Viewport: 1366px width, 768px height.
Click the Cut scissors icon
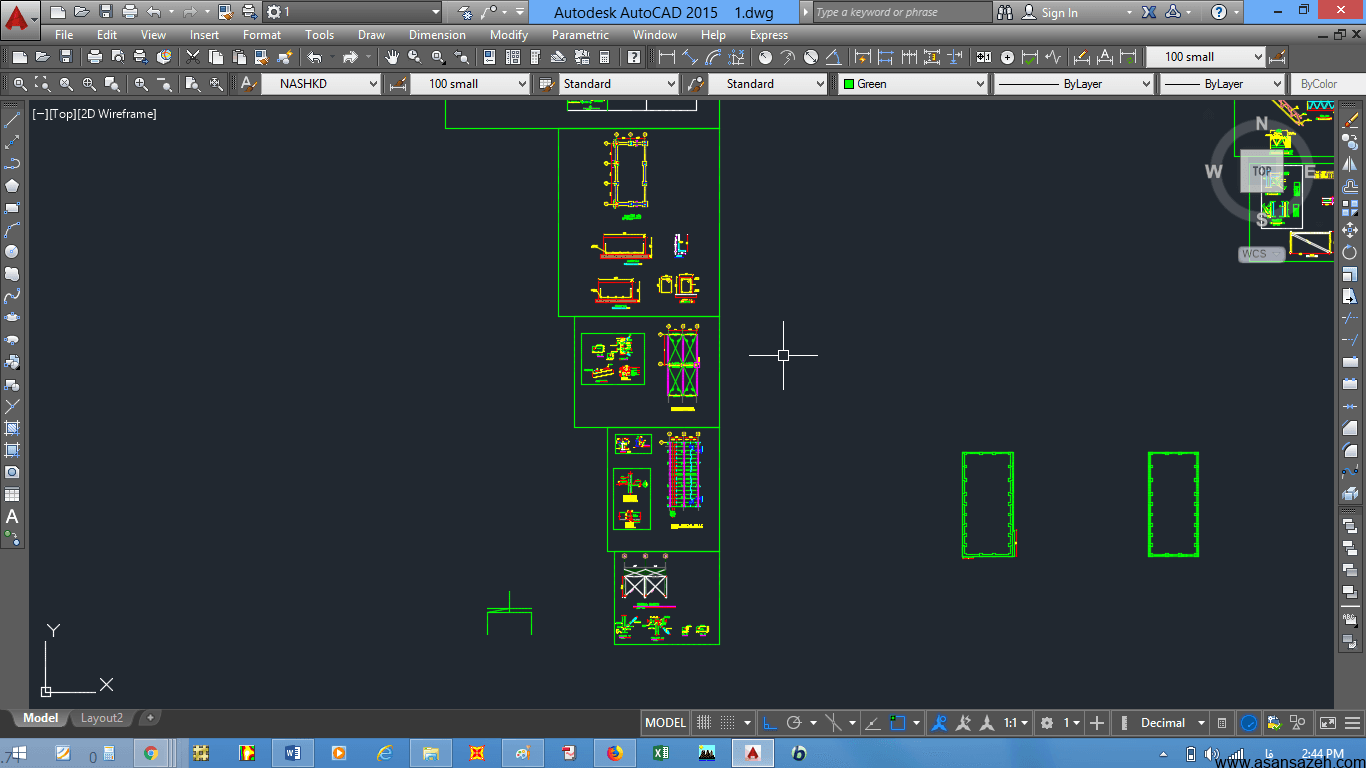pos(193,57)
